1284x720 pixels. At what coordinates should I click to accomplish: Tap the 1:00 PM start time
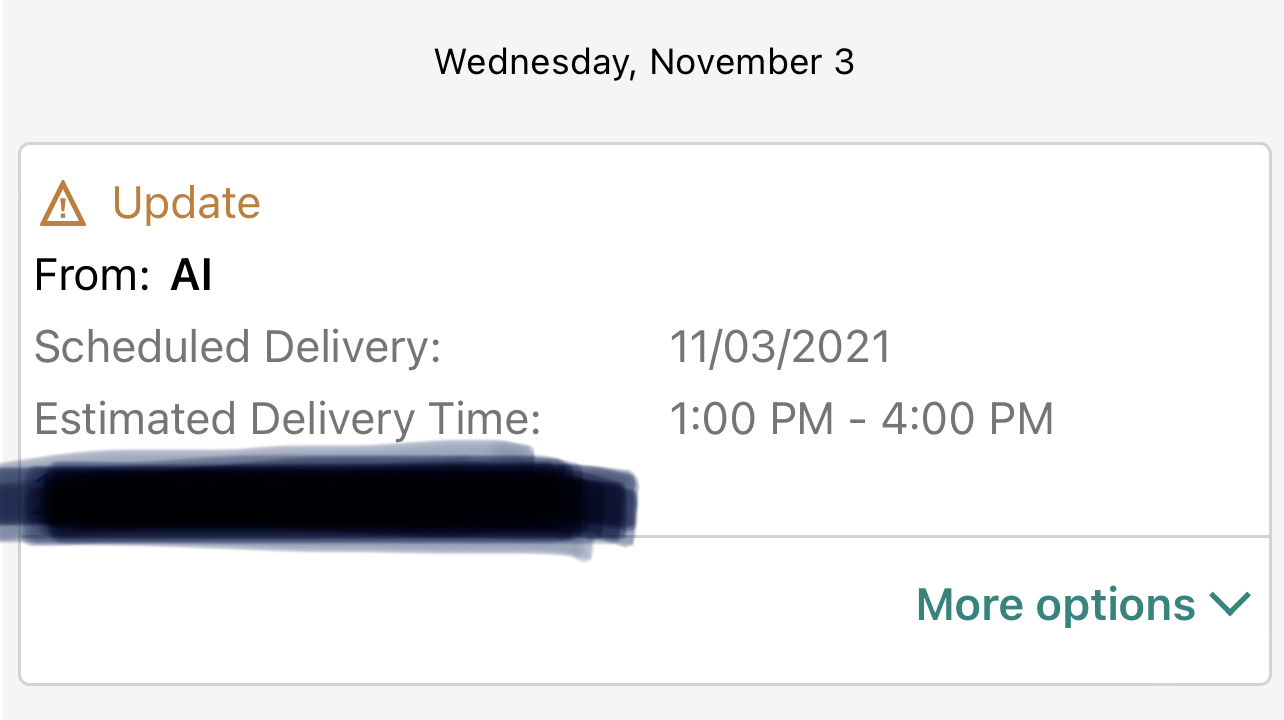tap(751, 419)
